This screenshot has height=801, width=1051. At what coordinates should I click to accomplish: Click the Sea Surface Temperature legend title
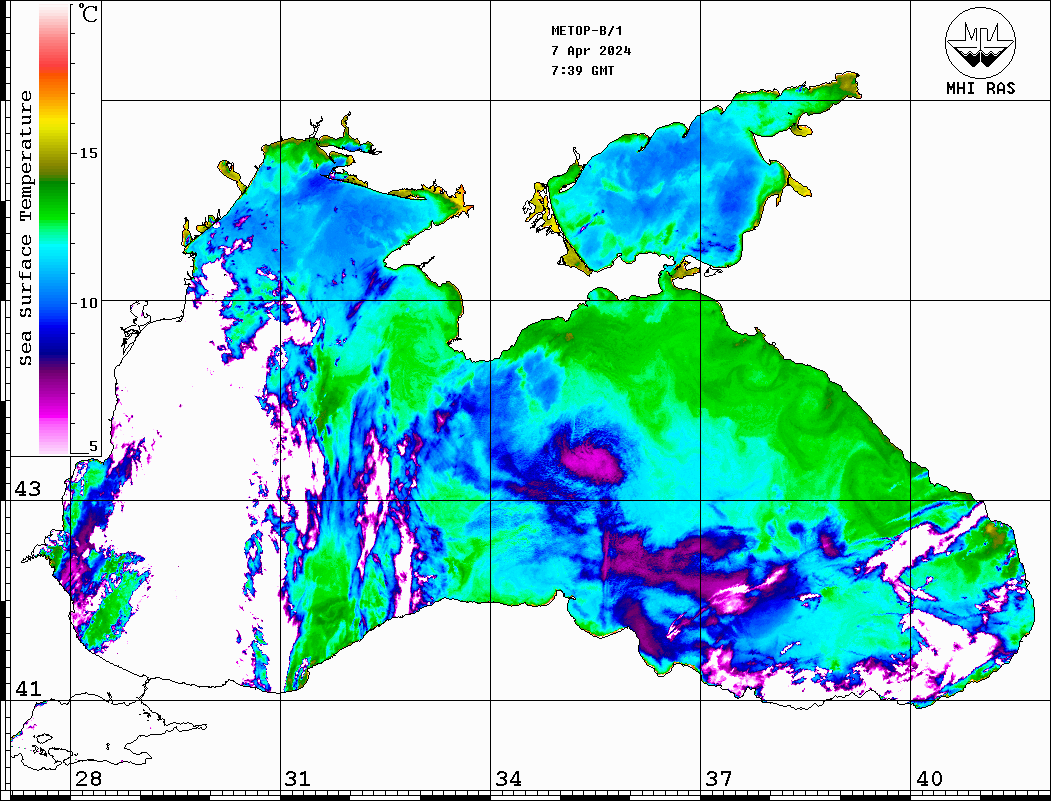(25, 228)
